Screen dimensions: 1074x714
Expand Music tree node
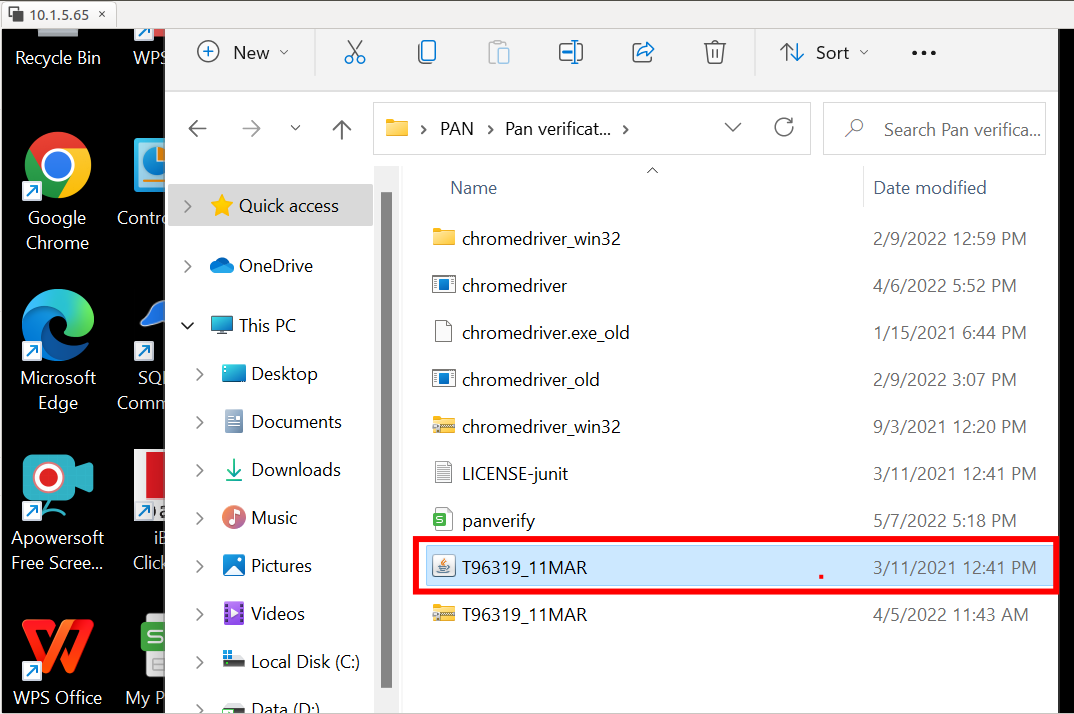coord(200,518)
